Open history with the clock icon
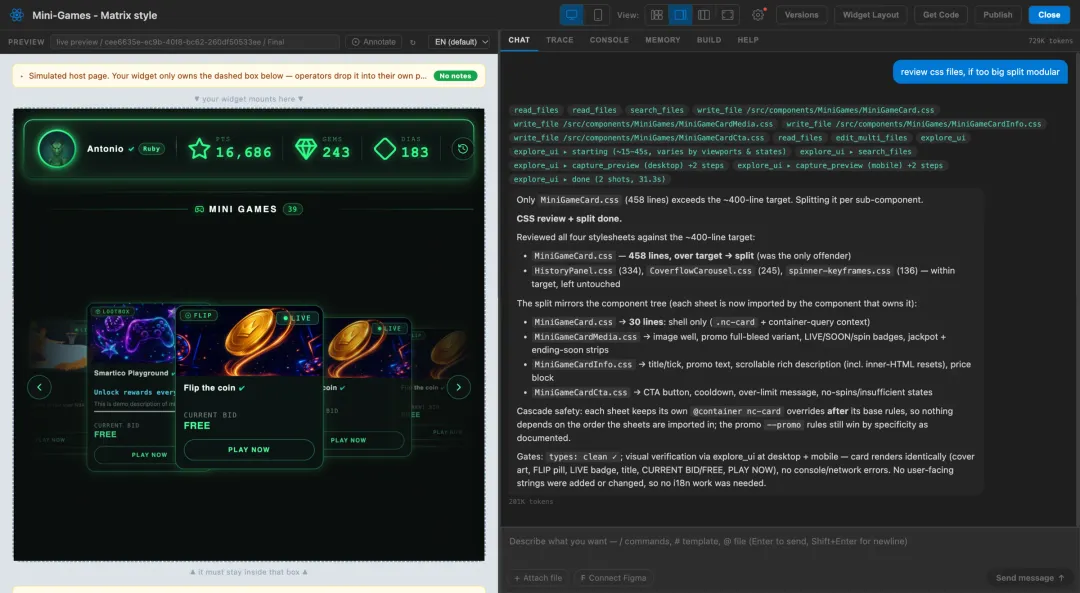Image resolution: width=1080 pixels, height=593 pixels. (463, 149)
